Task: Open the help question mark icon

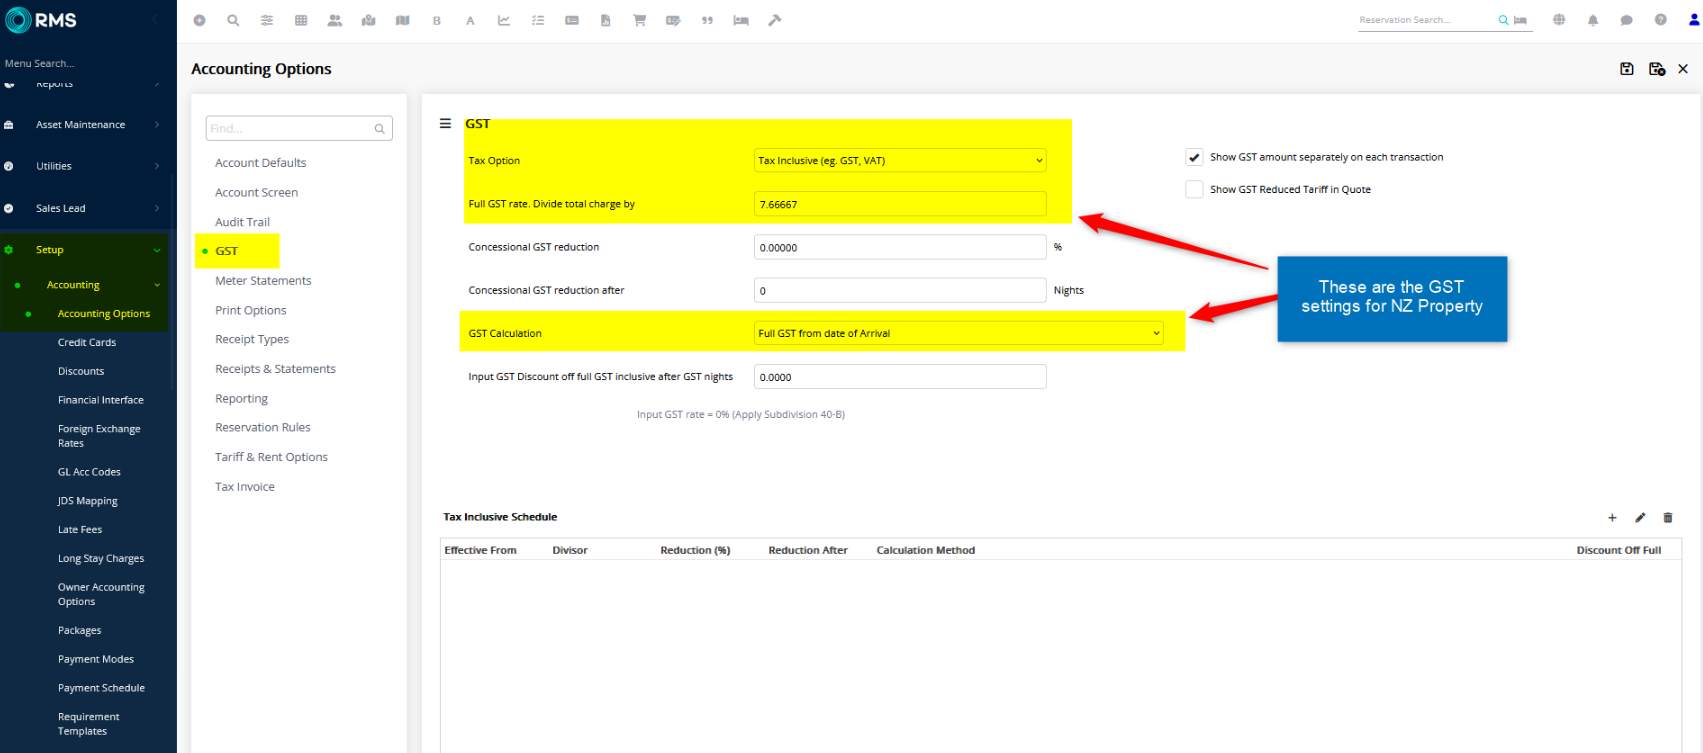Action: tap(1661, 20)
